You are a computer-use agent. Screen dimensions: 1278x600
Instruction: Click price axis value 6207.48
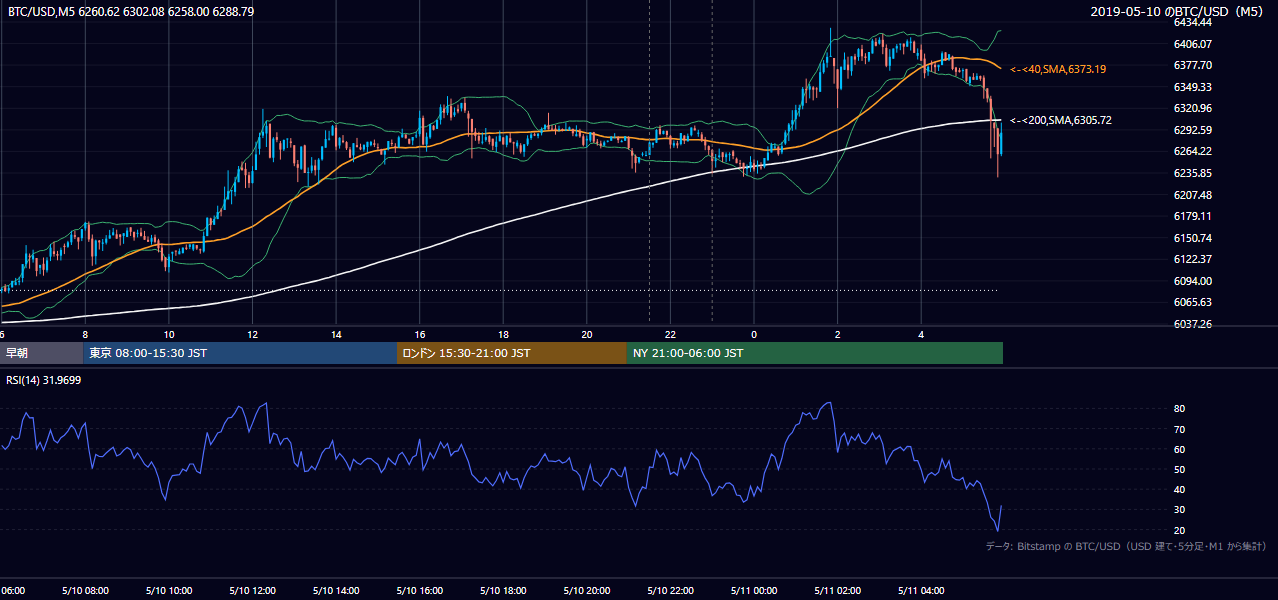(1193, 195)
